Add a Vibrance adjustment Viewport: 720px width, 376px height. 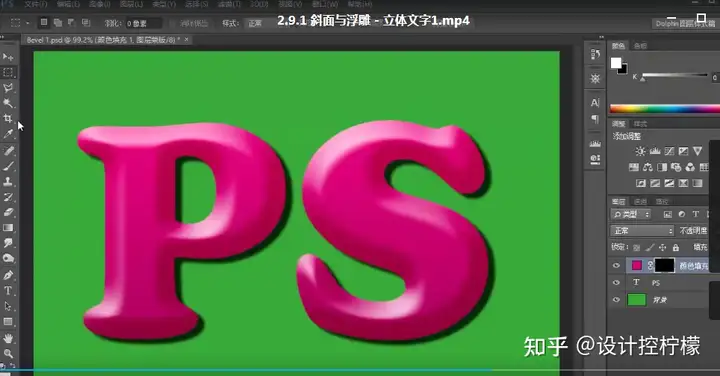coord(698,151)
